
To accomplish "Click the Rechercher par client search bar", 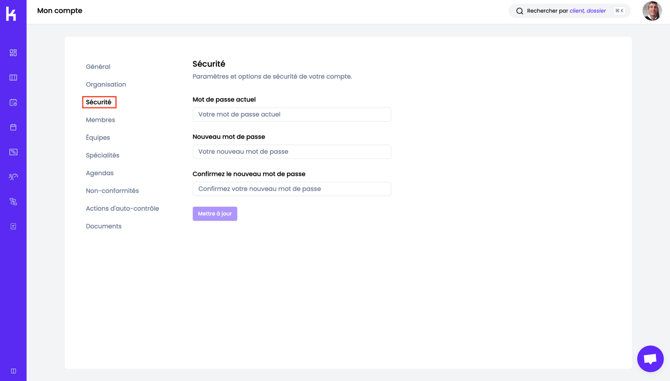I will coord(570,11).
